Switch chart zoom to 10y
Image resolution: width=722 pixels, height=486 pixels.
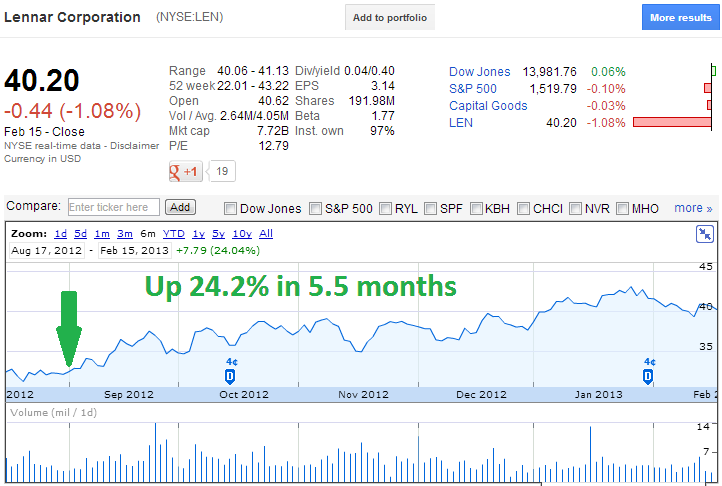tap(242, 234)
